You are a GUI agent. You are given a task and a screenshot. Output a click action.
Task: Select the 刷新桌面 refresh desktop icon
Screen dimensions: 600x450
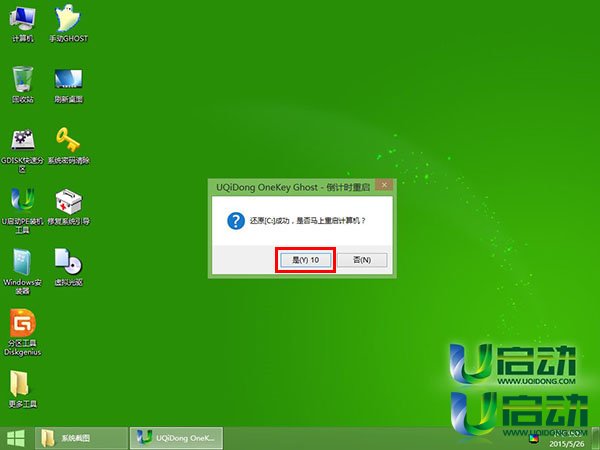[x=68, y=85]
